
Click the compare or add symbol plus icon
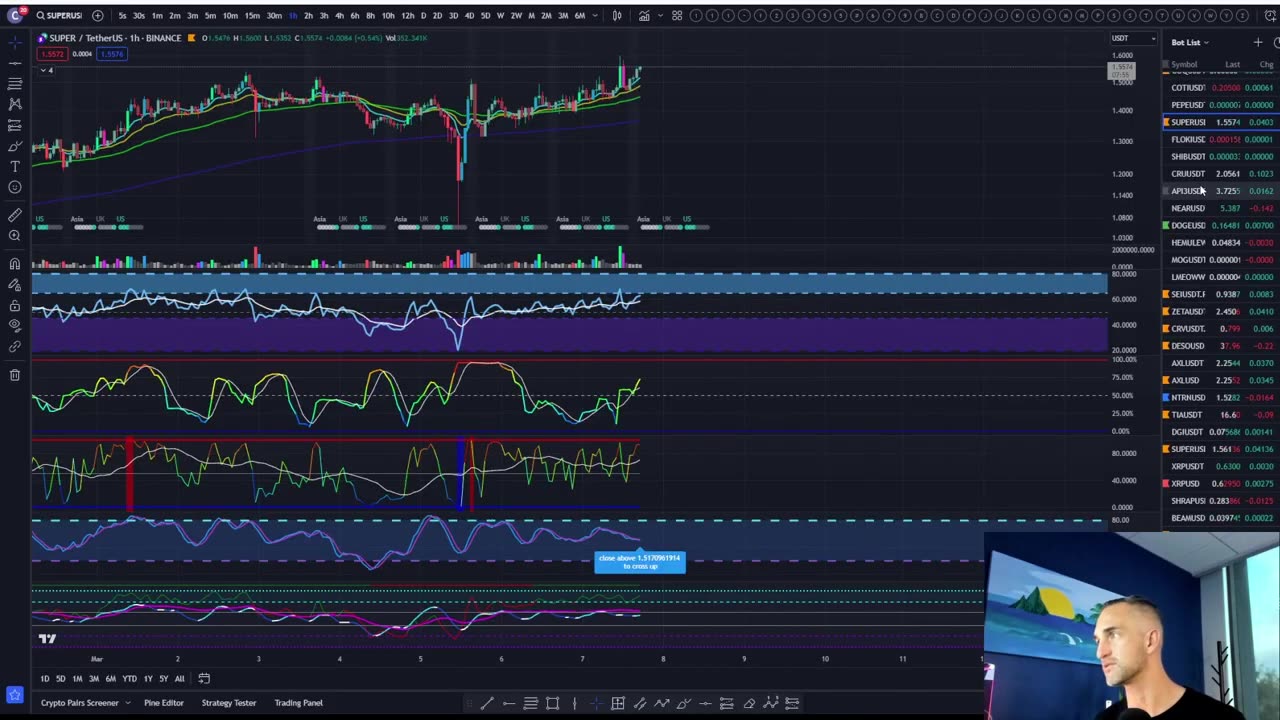click(x=97, y=15)
